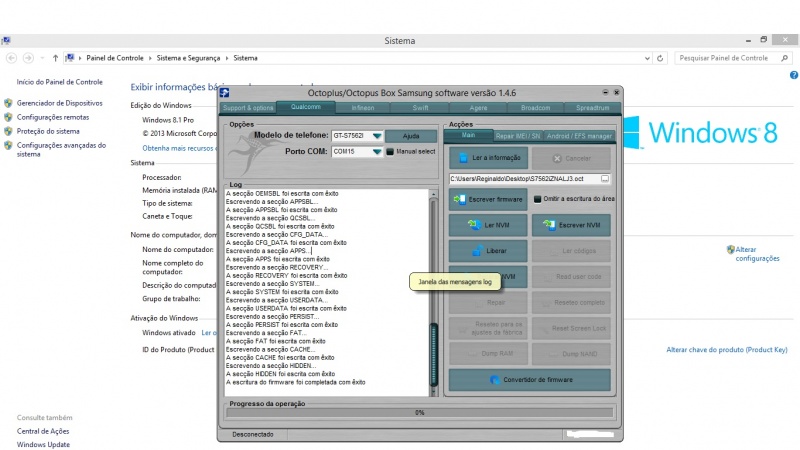The width and height of the screenshot is (800, 450).
Task: Select the Broadcom tab
Action: [x=536, y=108]
